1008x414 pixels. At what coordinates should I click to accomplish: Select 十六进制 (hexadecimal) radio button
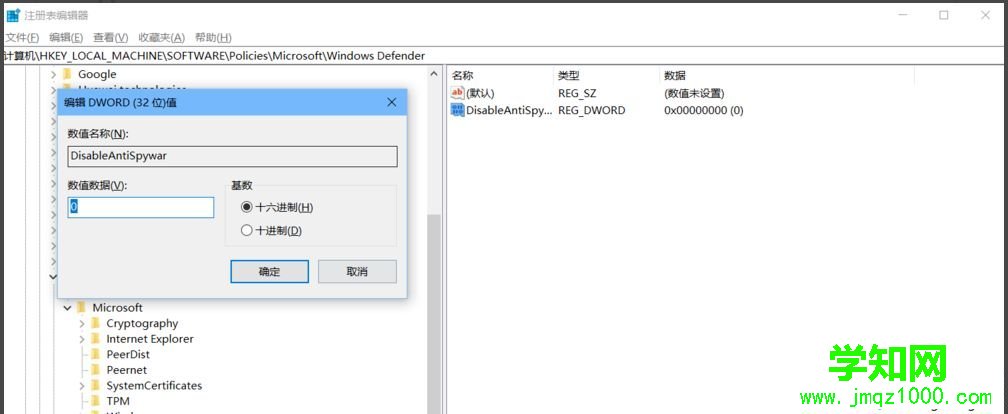tap(246, 208)
